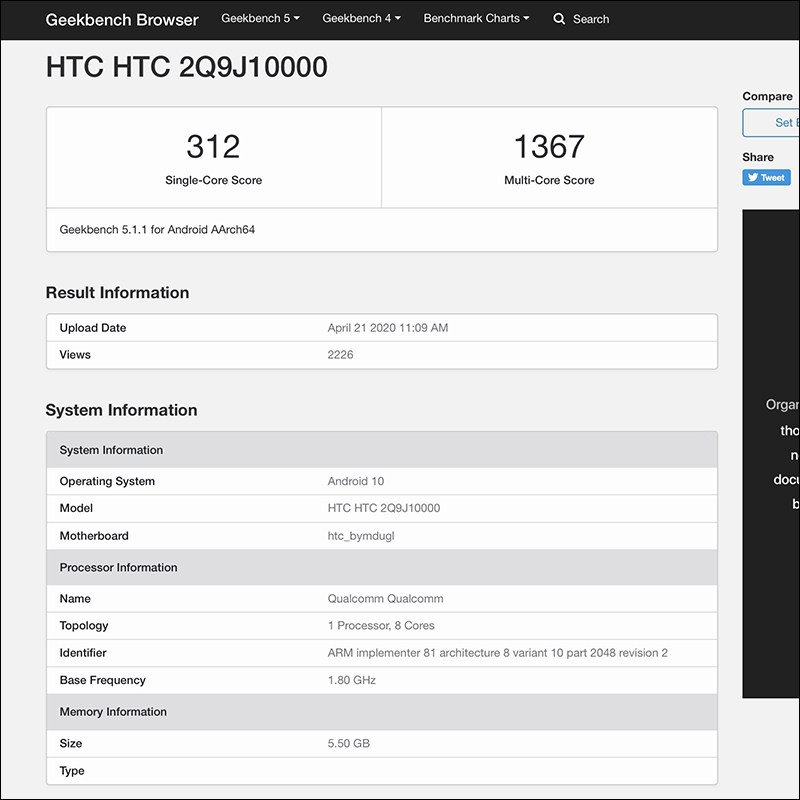Click the Twitter bird icon on Tweet button
Image resolution: width=800 pixels, height=800 pixels.
tap(752, 178)
